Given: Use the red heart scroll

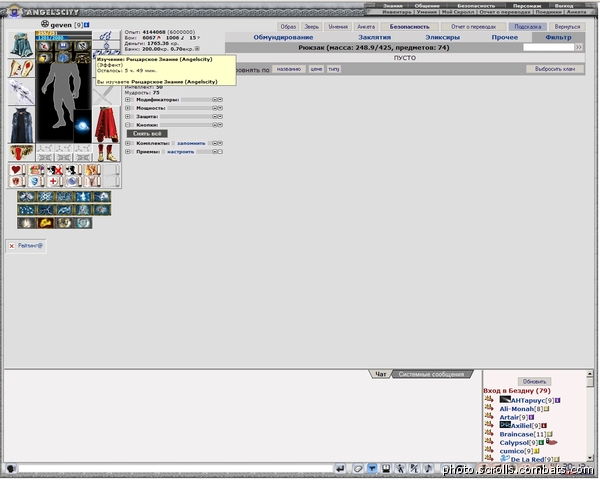Looking at the screenshot, I should tap(16, 170).
